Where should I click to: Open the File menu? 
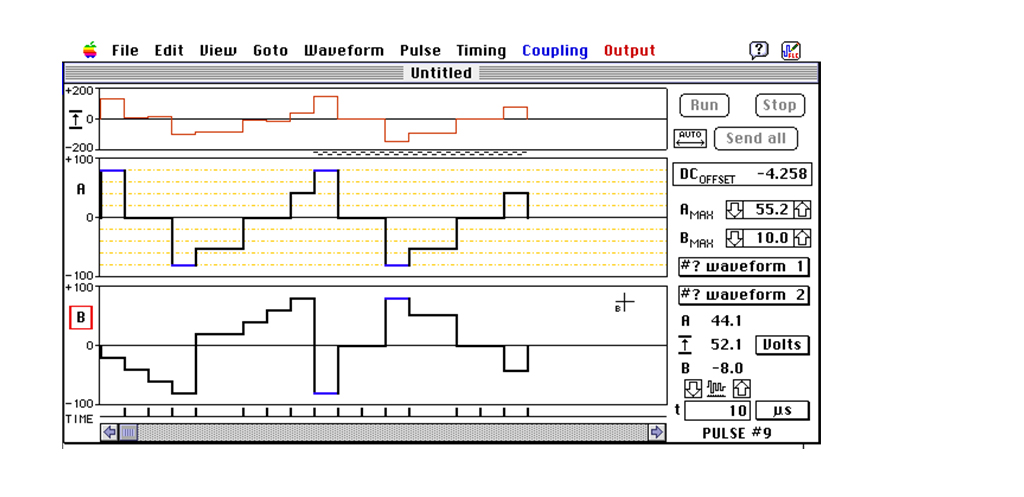click(125, 50)
